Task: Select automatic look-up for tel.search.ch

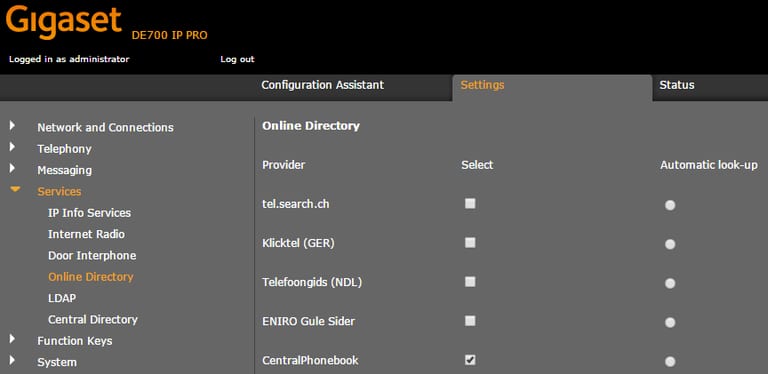Action: coord(670,205)
